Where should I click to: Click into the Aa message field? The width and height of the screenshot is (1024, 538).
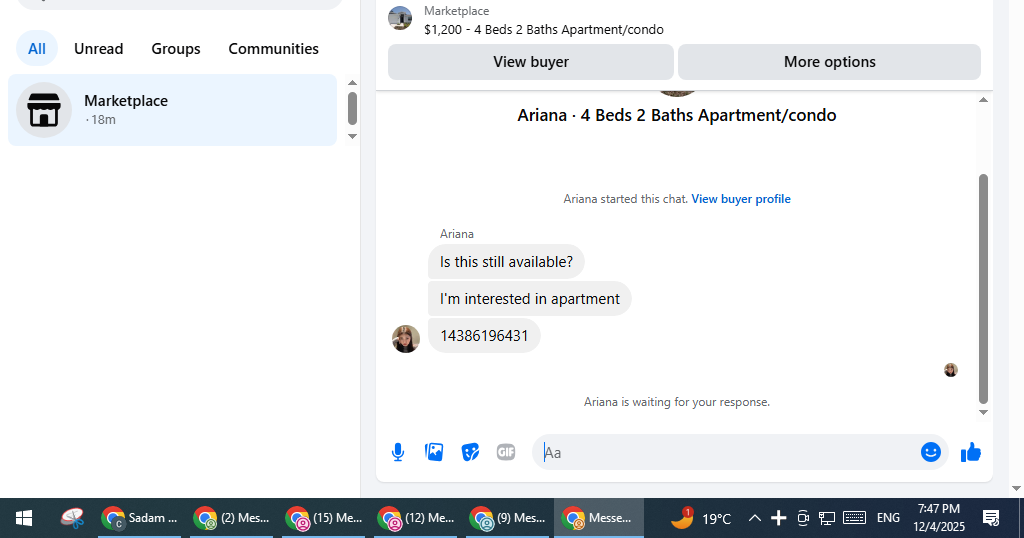point(728,452)
